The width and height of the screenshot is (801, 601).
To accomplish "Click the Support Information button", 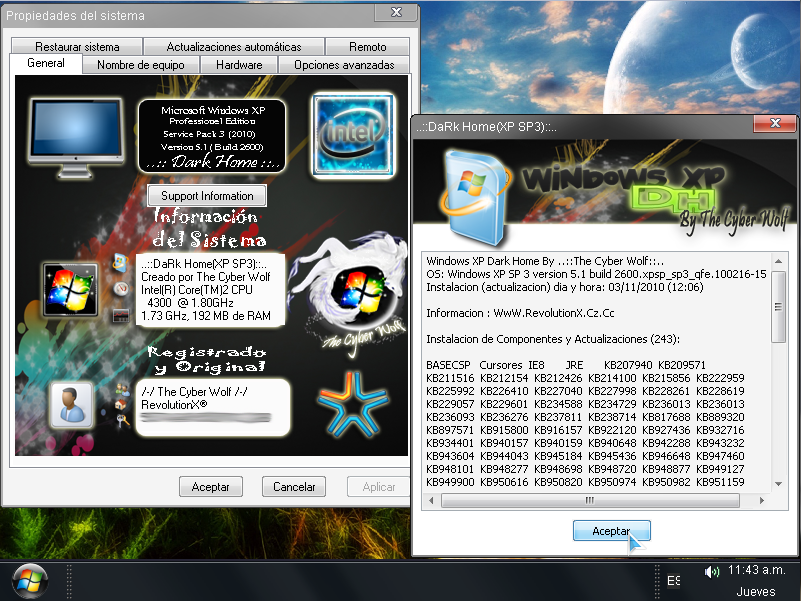I will pyautogui.click(x=207, y=196).
